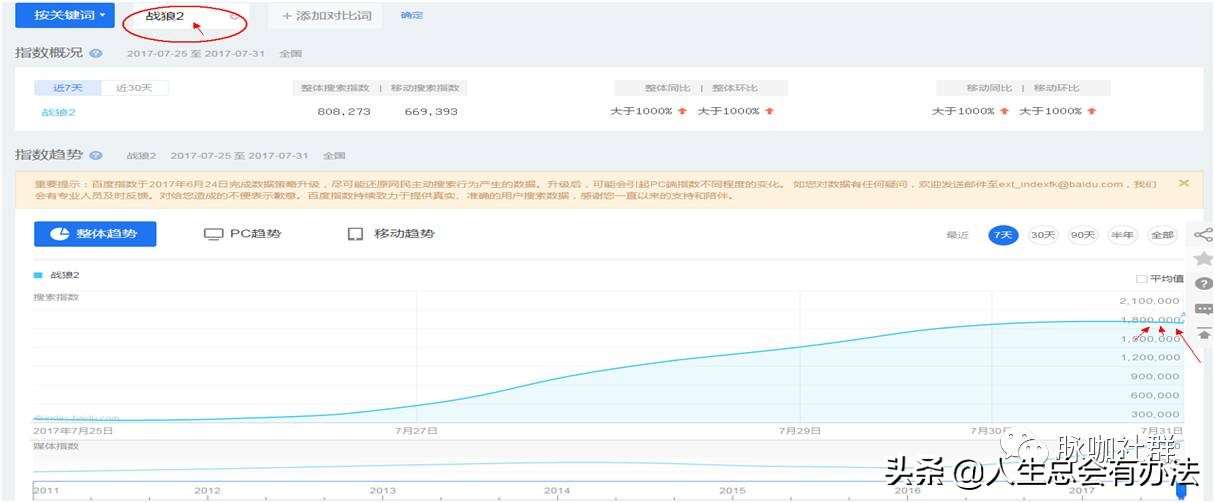Screen dimensions: 1215x503
Task: Click the question mark icon in sidebar
Action: pyautogui.click(x=1203, y=284)
